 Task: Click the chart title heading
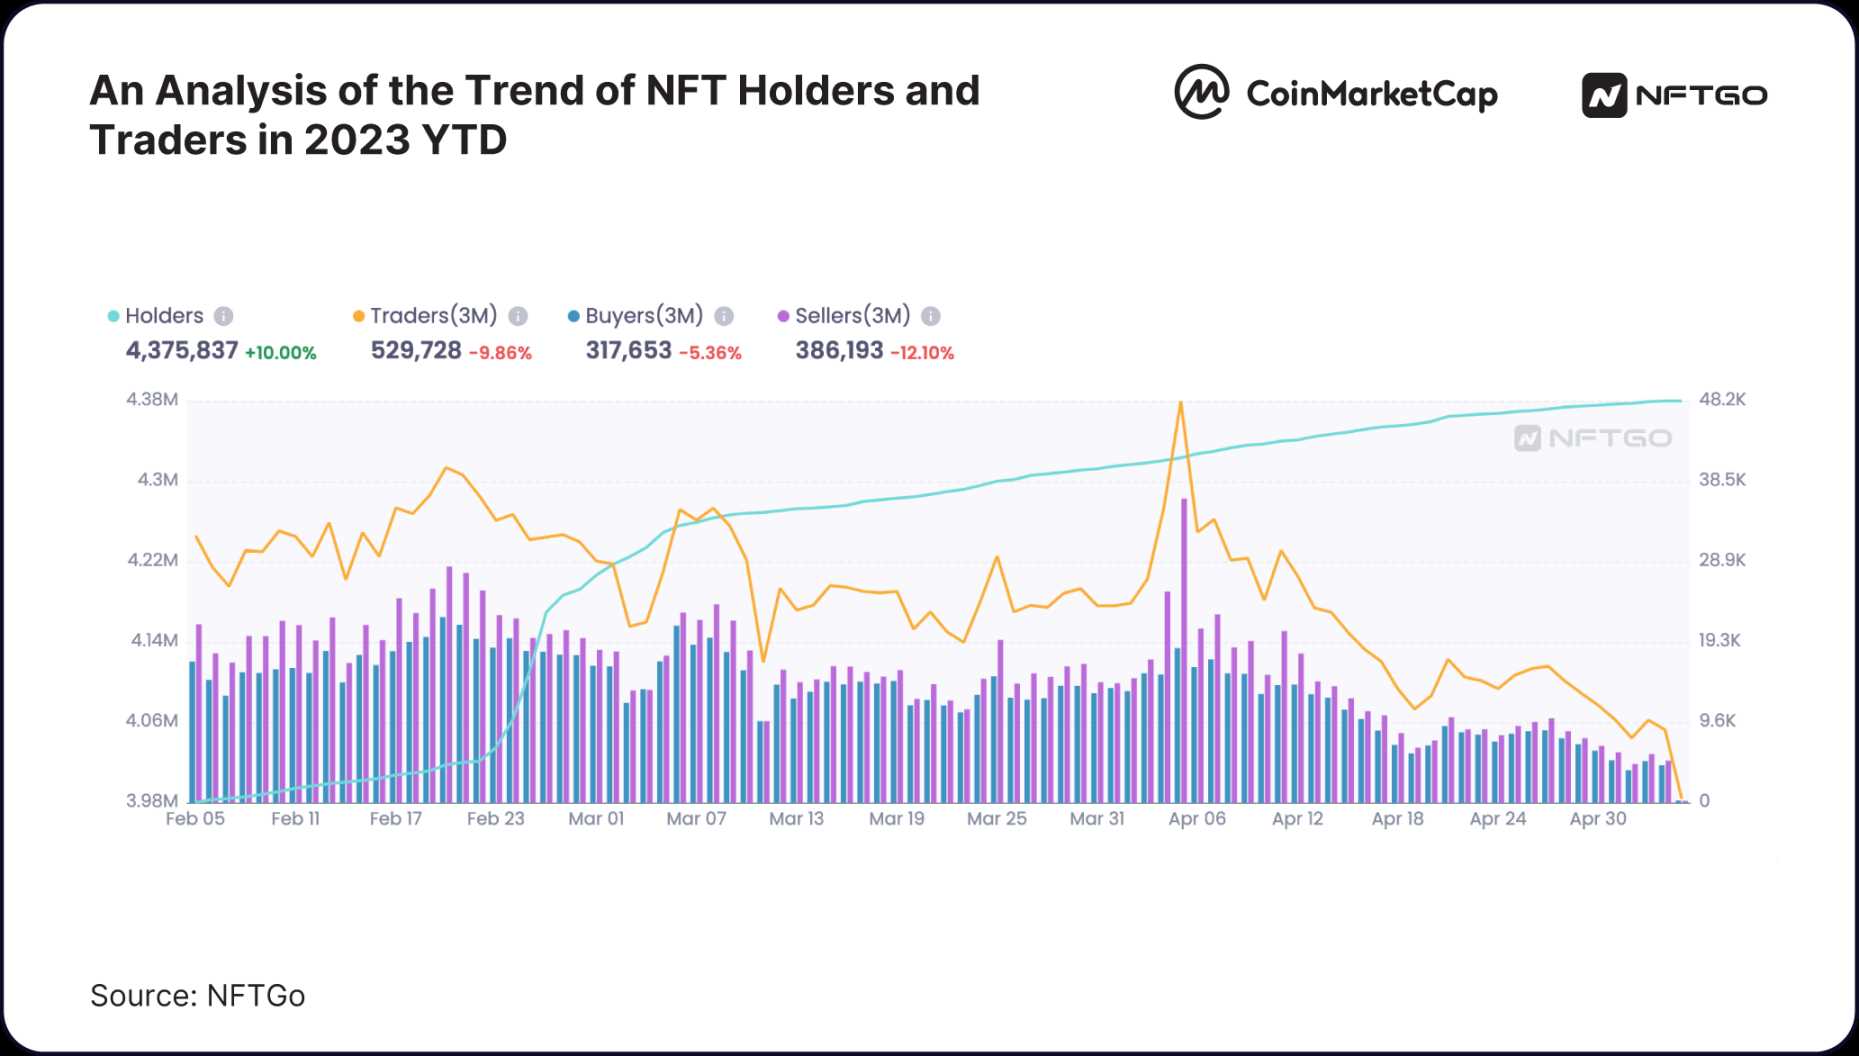pos(535,115)
